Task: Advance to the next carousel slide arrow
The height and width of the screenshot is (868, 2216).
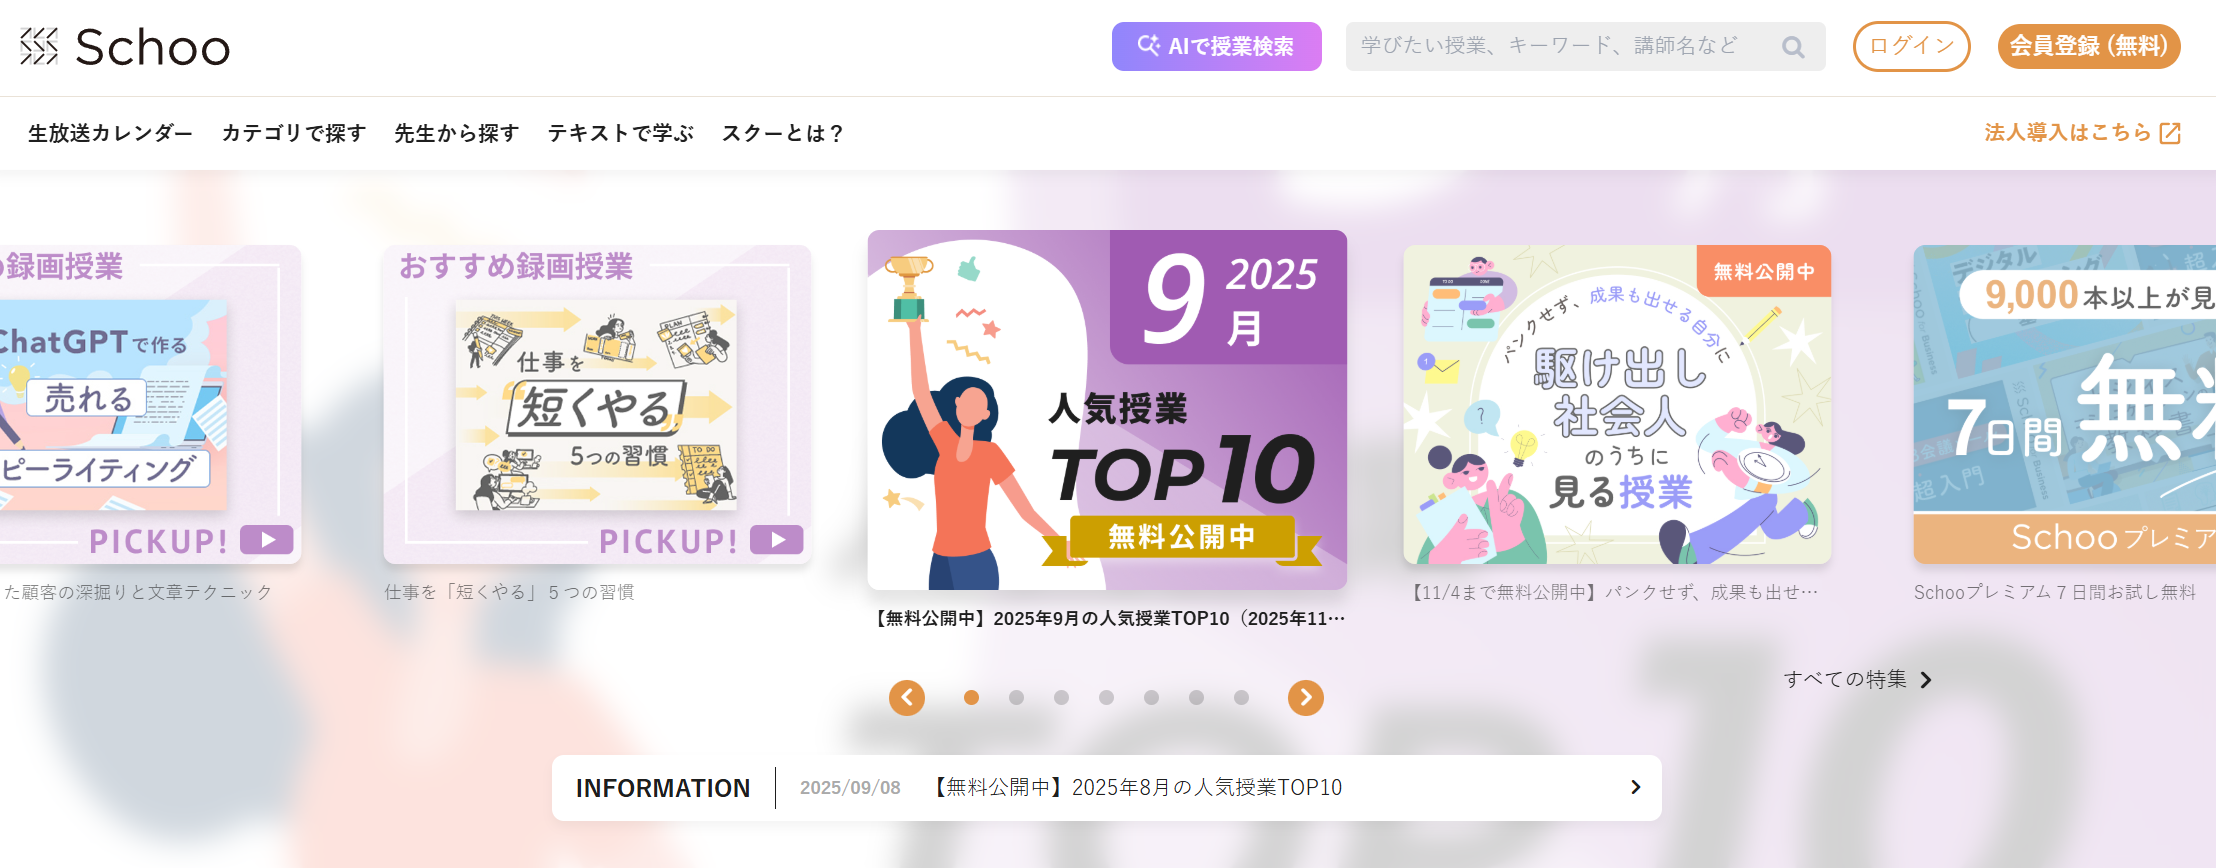Action: (x=1306, y=698)
